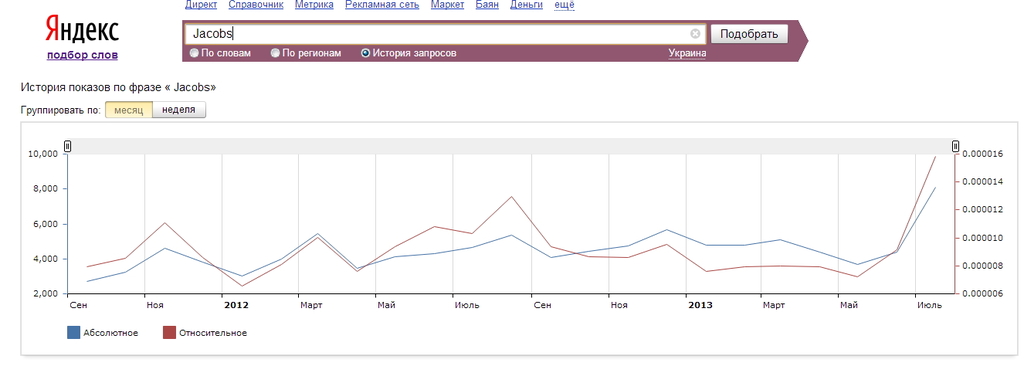Open the подбор слов link
Image resolution: width=1024 pixels, height=366 pixels.
pos(82,56)
